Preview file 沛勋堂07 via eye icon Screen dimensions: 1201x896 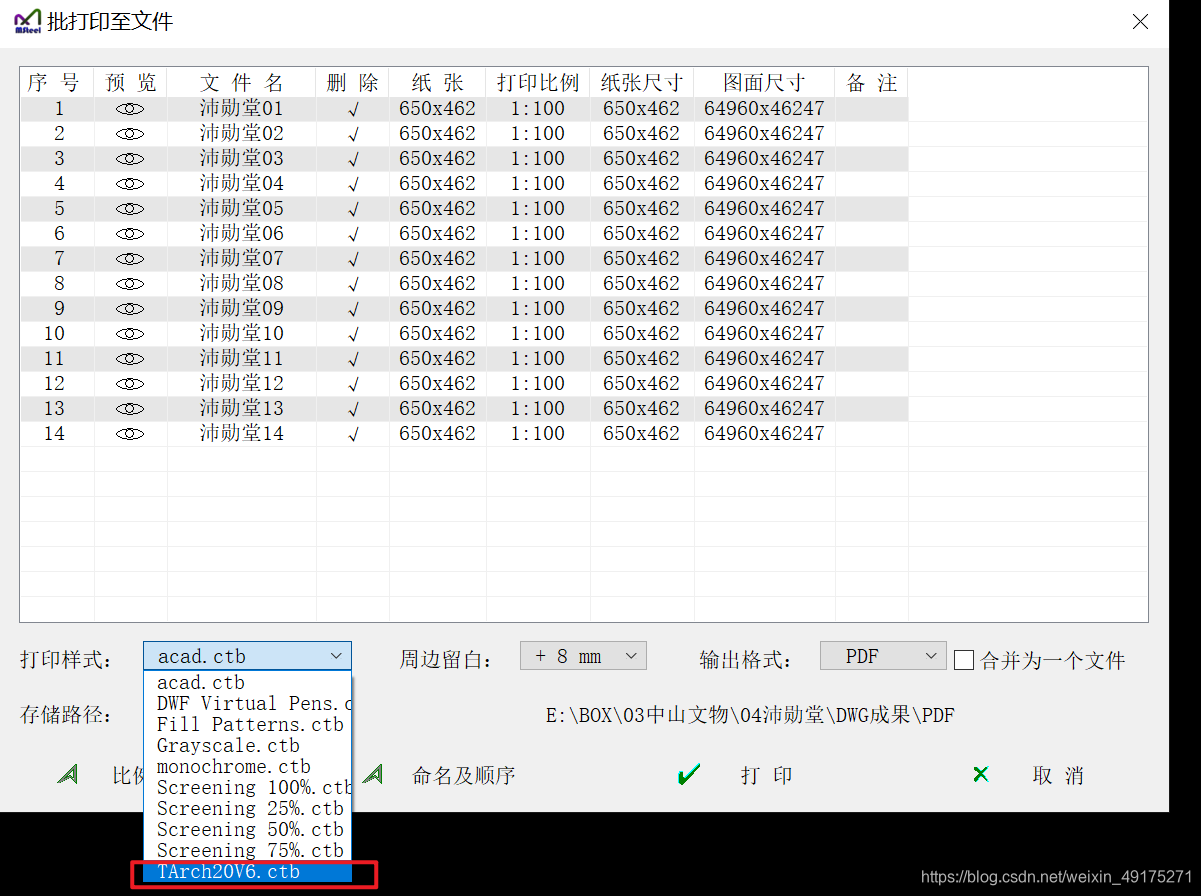point(130,259)
